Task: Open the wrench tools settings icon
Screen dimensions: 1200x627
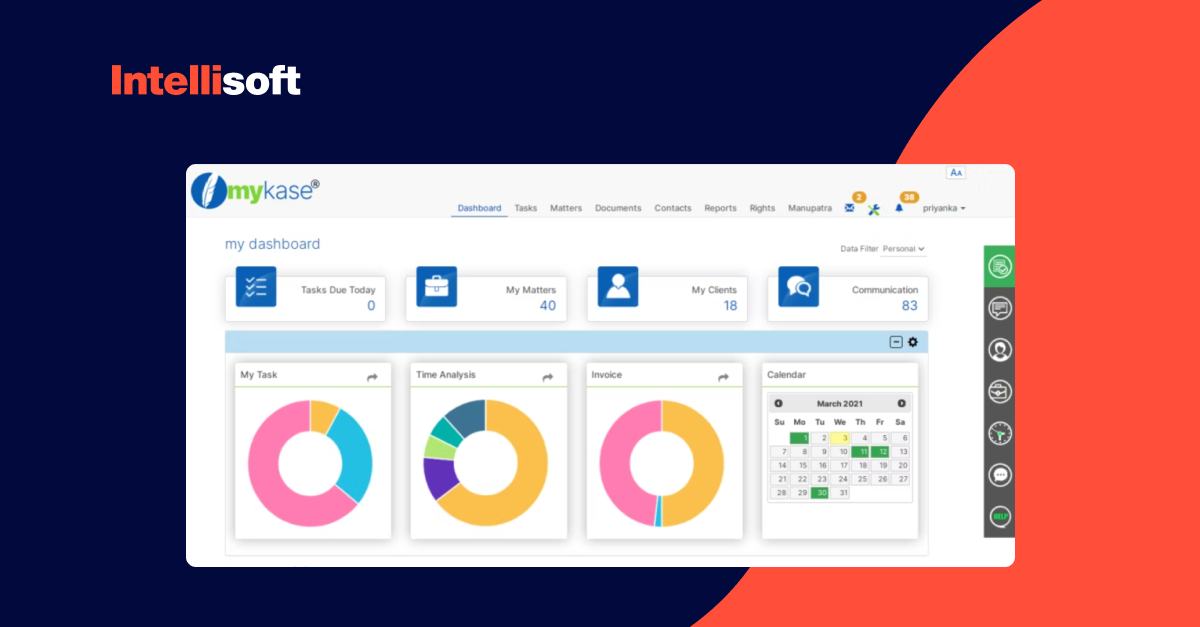Action: [x=873, y=209]
